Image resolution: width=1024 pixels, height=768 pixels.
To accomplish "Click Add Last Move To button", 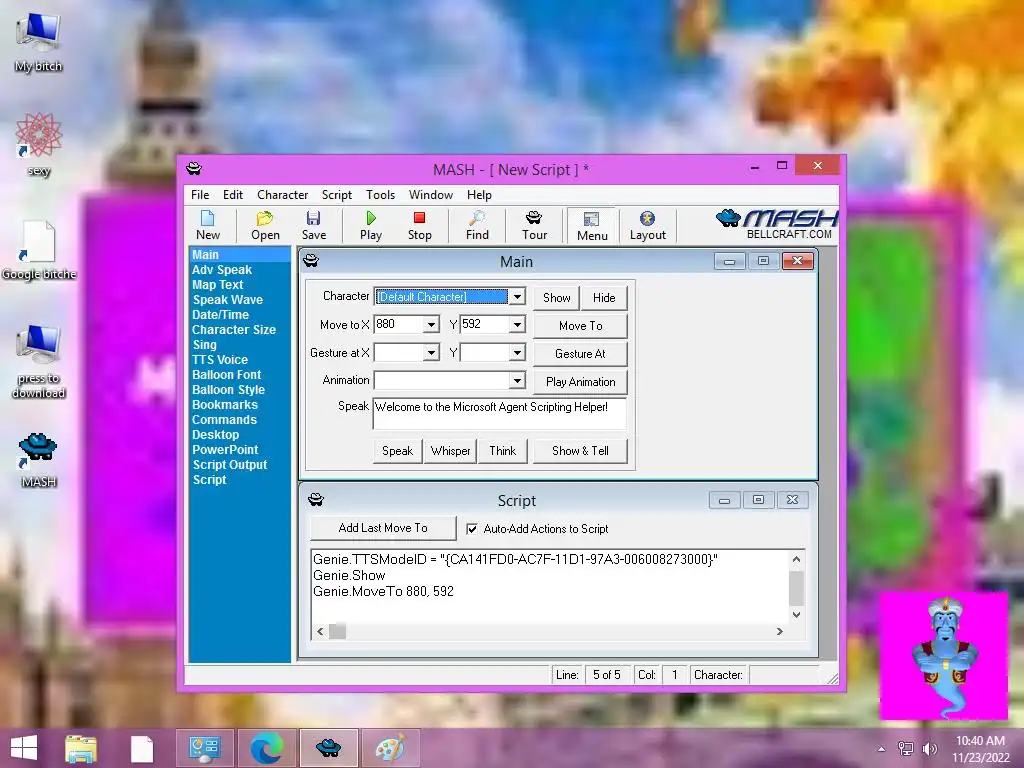I will (383, 528).
